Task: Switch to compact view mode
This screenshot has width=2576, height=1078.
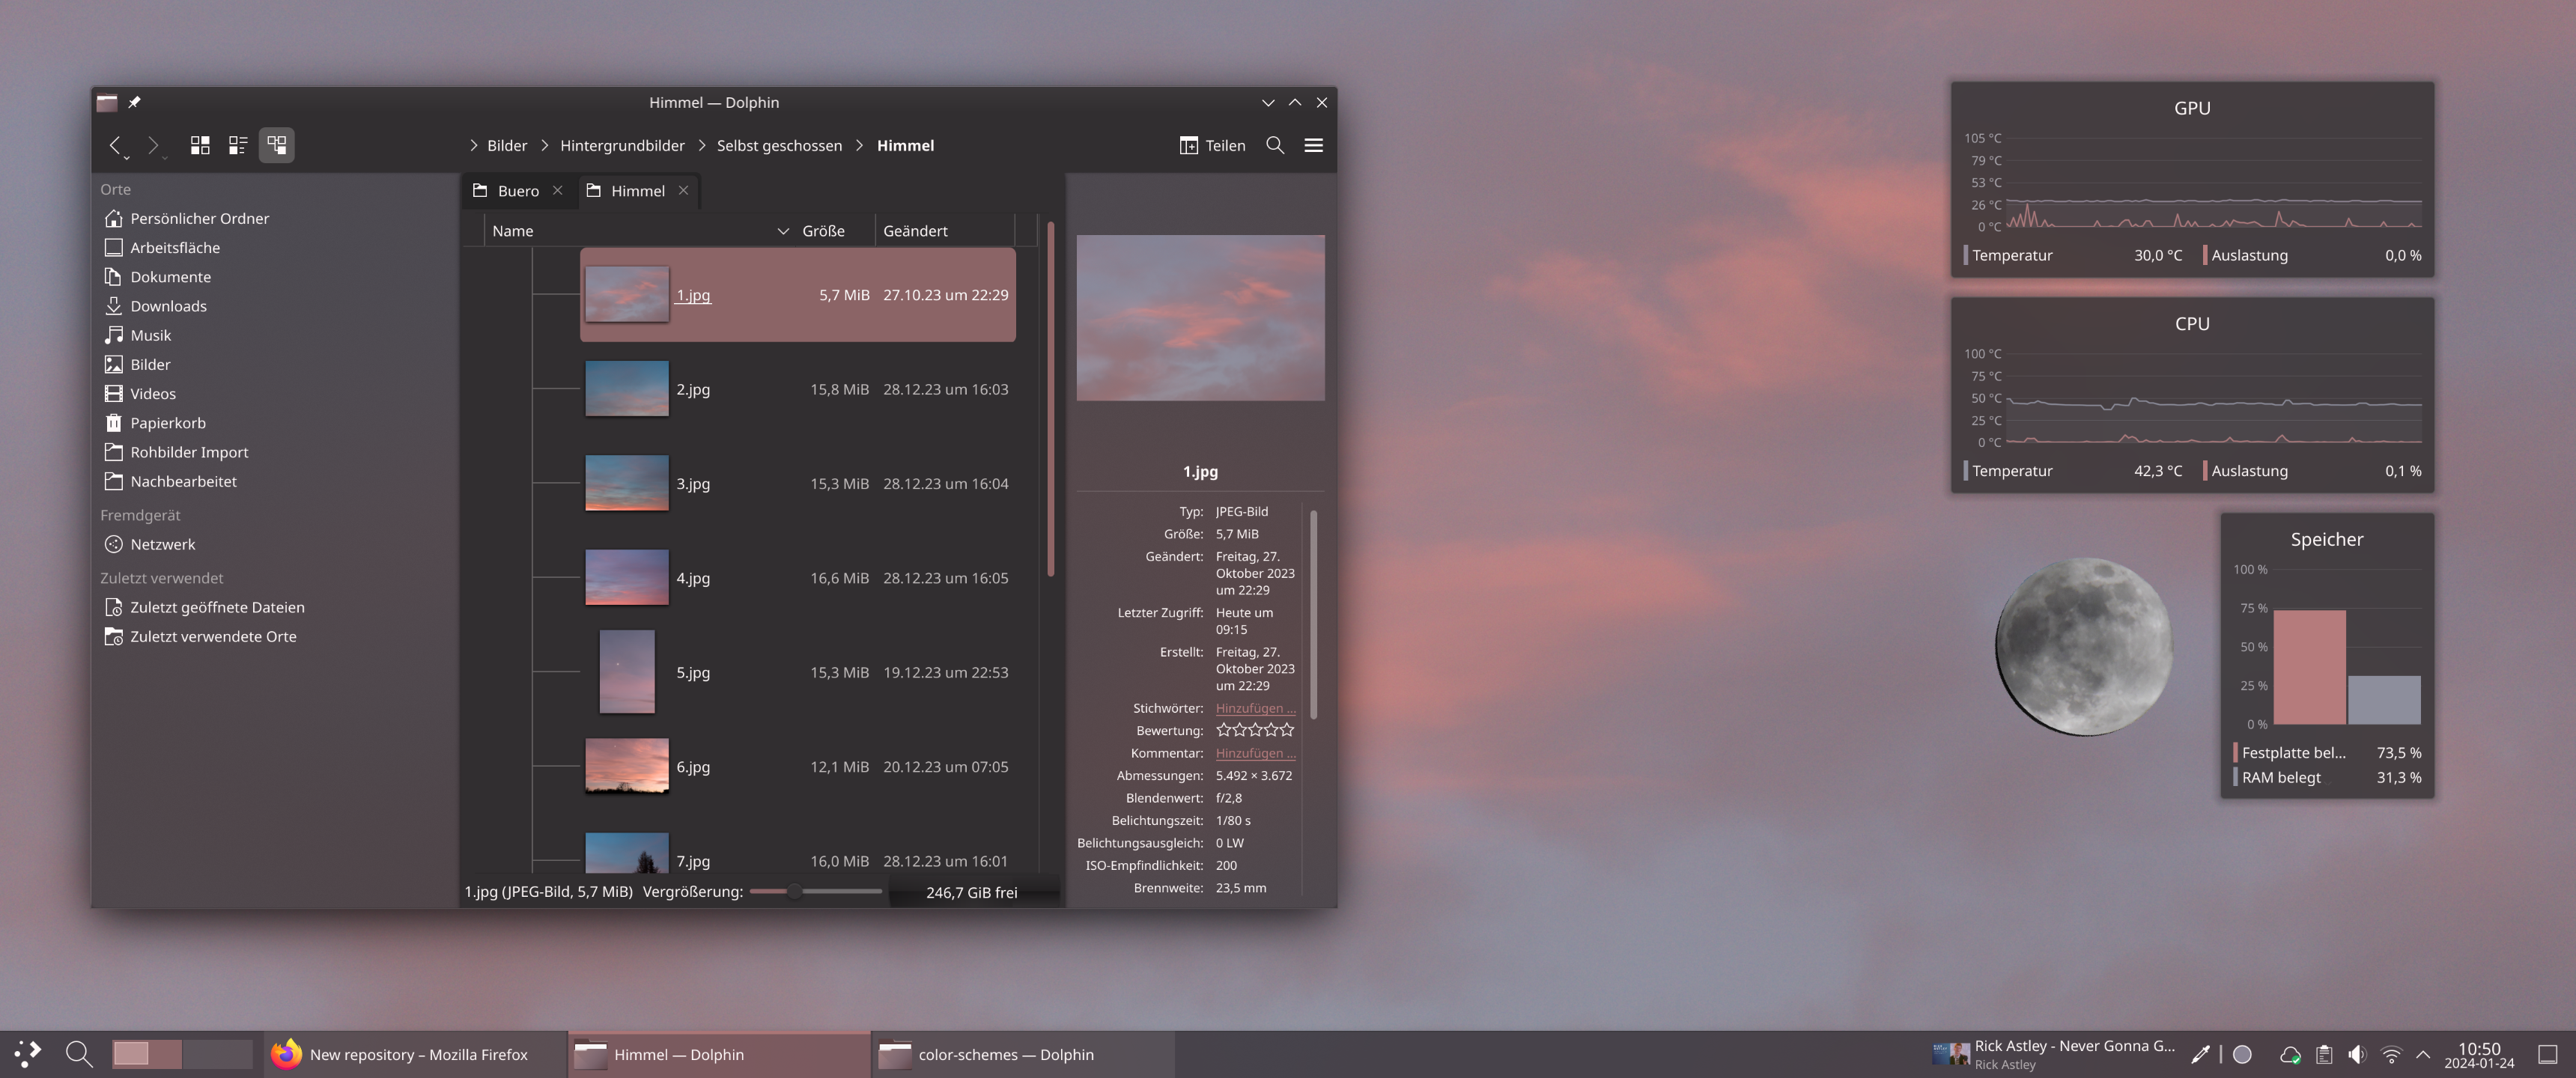Action: [238, 145]
